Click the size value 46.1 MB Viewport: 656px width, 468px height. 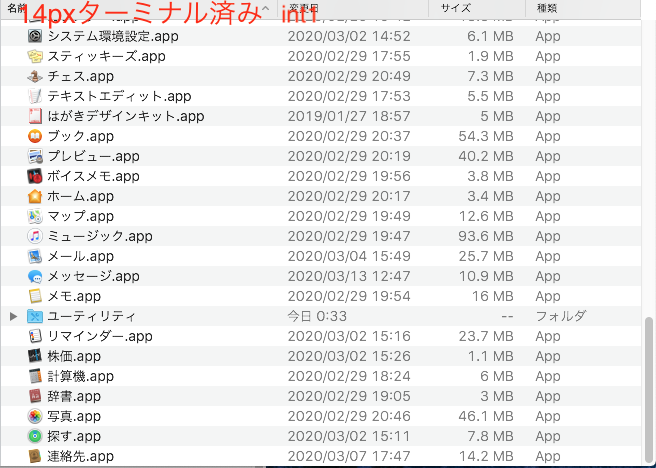click(486, 416)
